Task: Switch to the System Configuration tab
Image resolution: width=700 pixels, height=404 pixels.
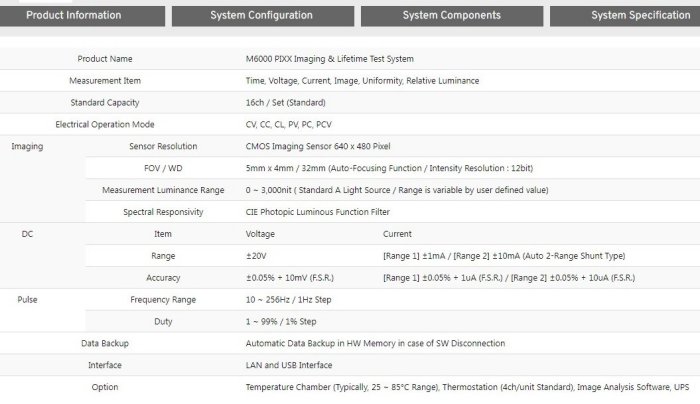Action: coord(262,16)
